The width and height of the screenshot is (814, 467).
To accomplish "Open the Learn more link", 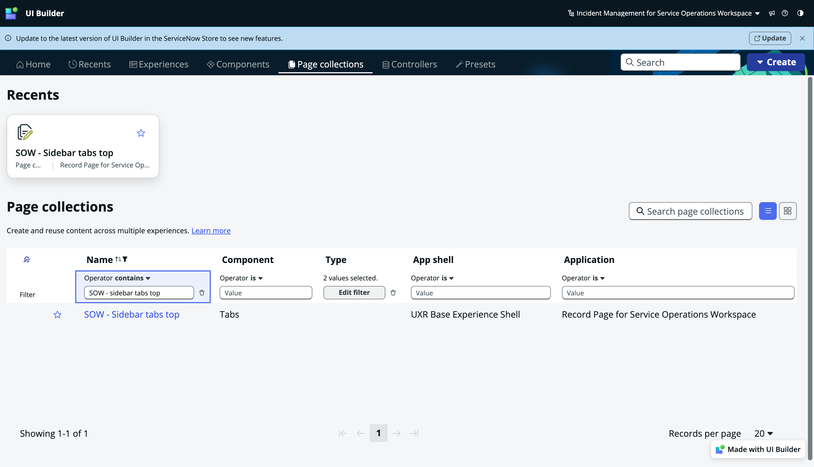I will (x=211, y=230).
